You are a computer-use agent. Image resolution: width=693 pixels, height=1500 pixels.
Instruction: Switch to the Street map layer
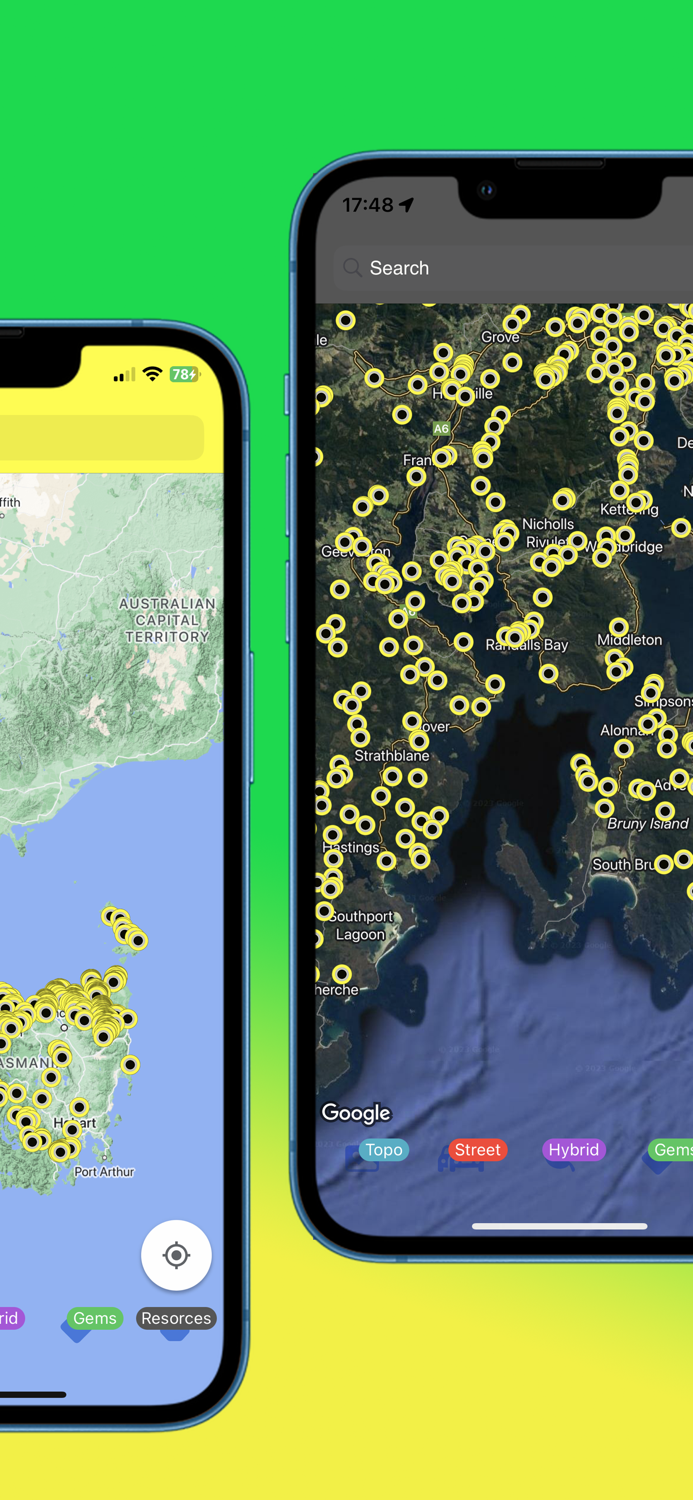point(478,1150)
